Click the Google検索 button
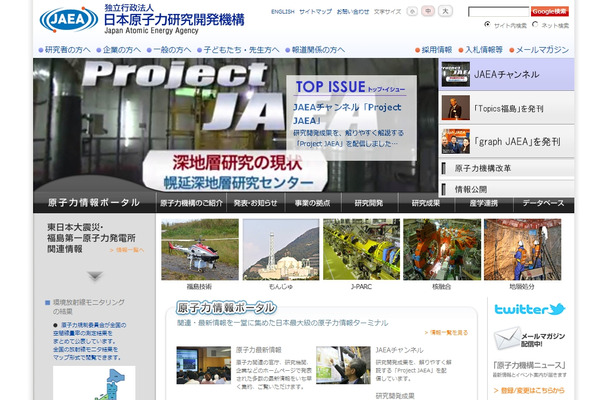 coord(549,11)
